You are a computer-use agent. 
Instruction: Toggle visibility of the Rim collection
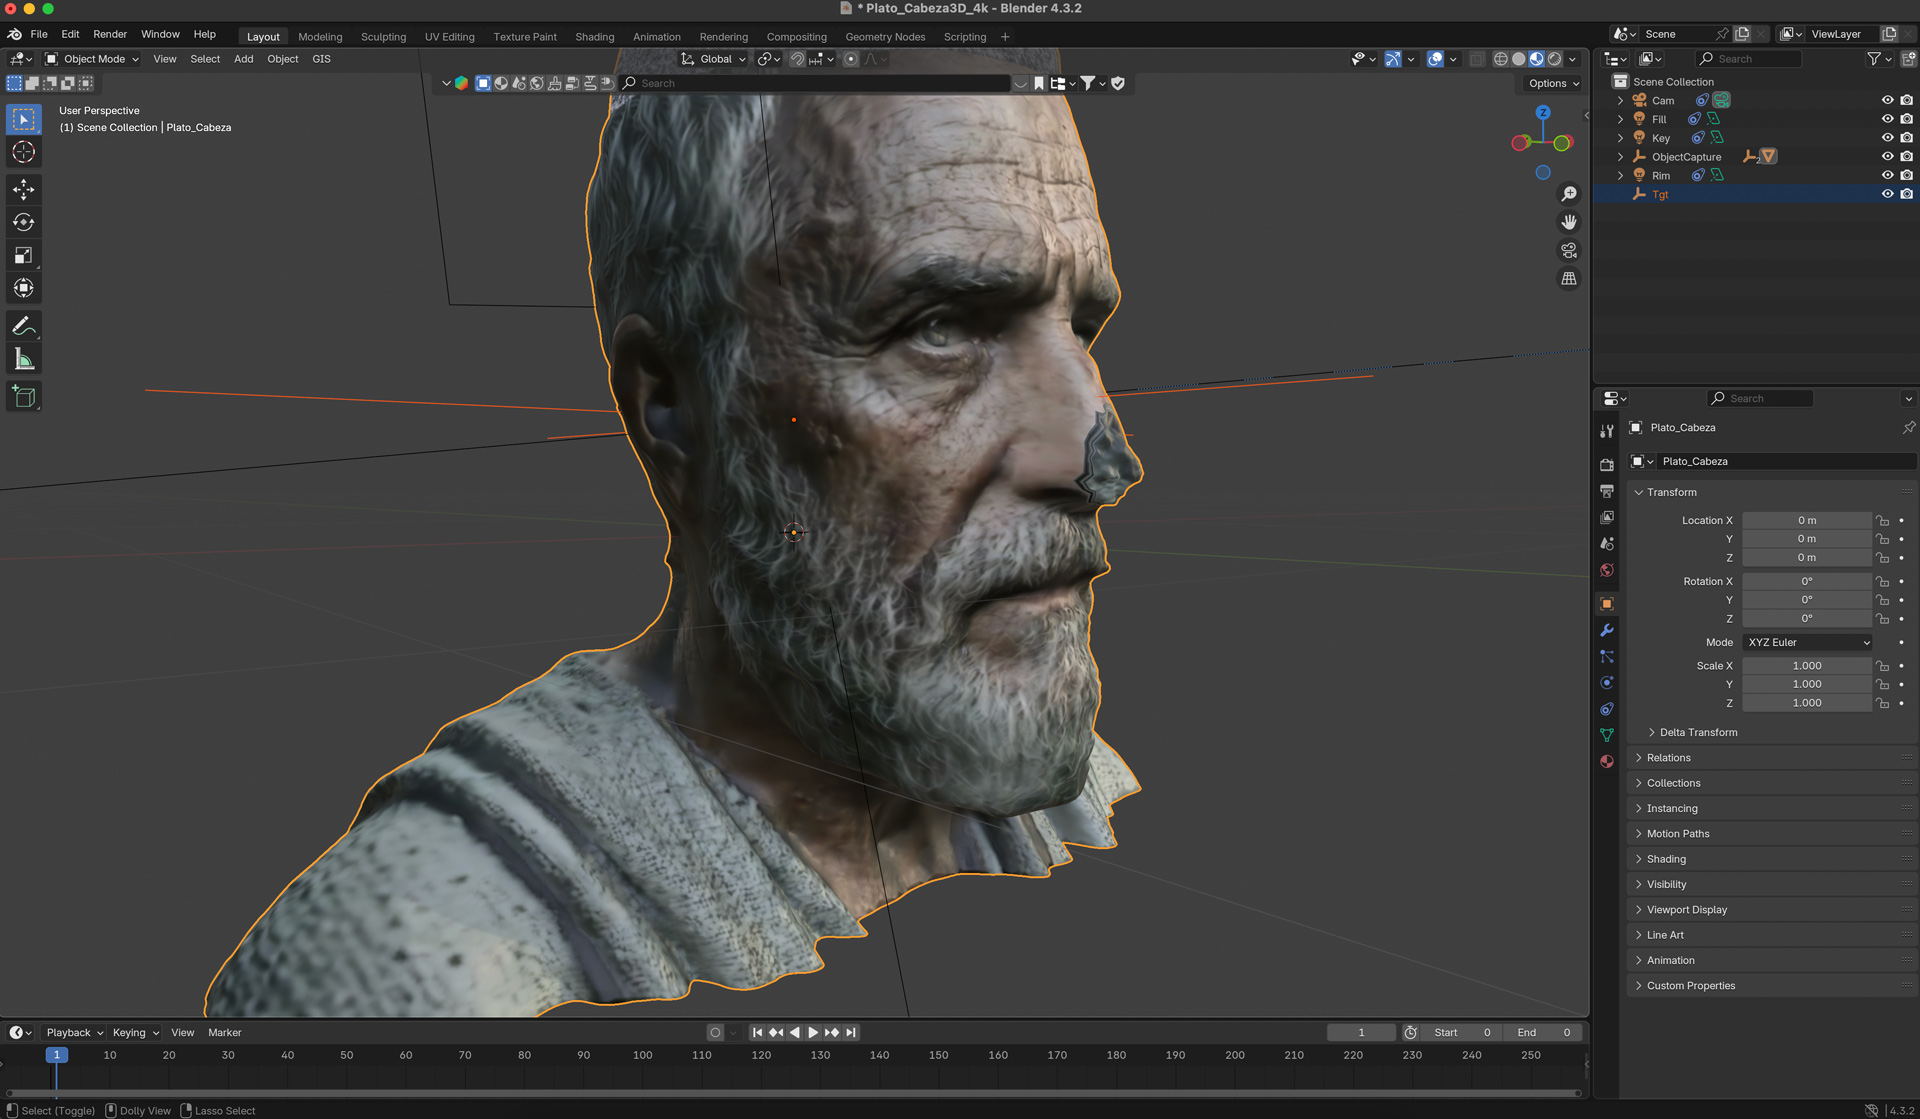[1887, 175]
